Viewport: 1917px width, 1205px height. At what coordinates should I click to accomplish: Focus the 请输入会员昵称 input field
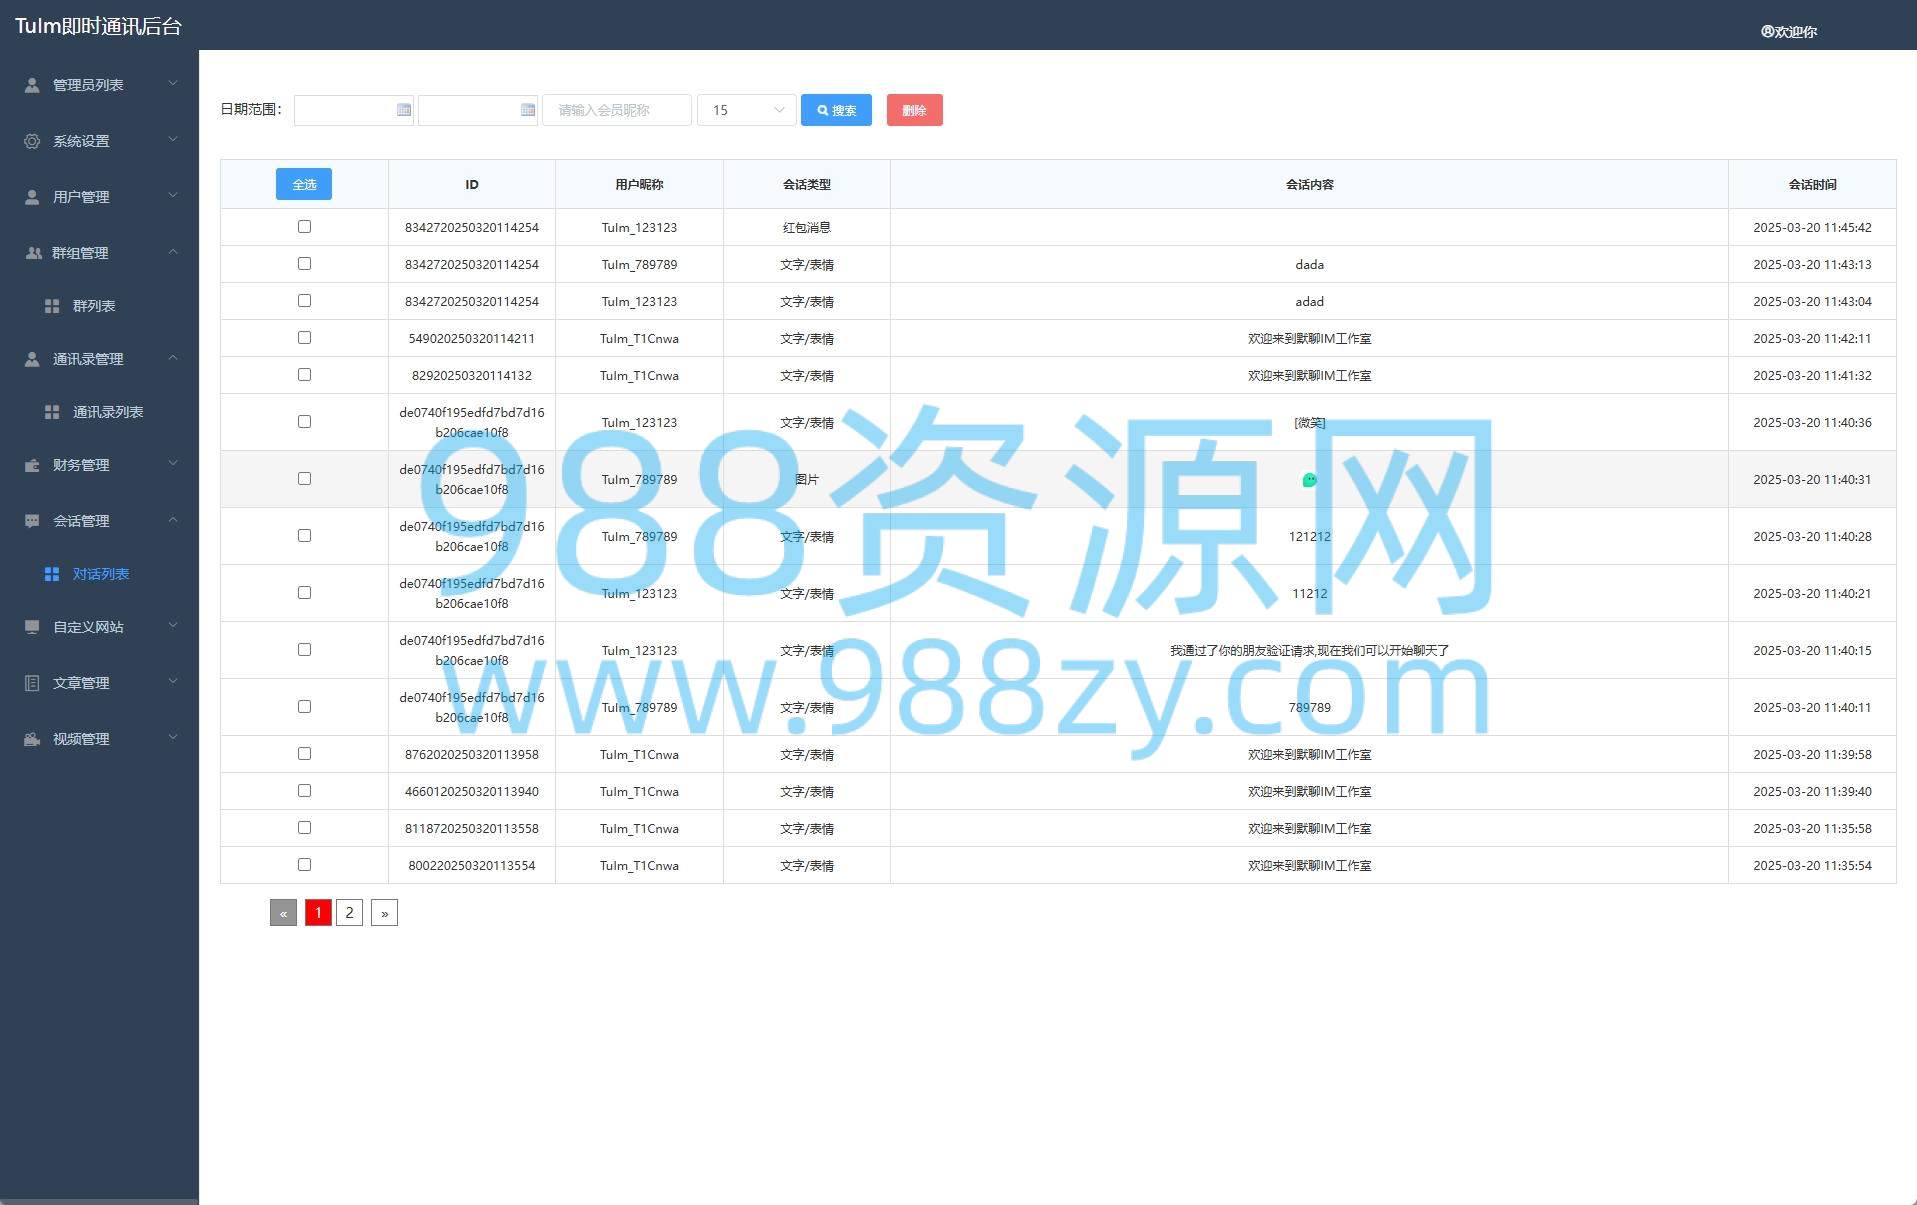pyautogui.click(x=616, y=110)
